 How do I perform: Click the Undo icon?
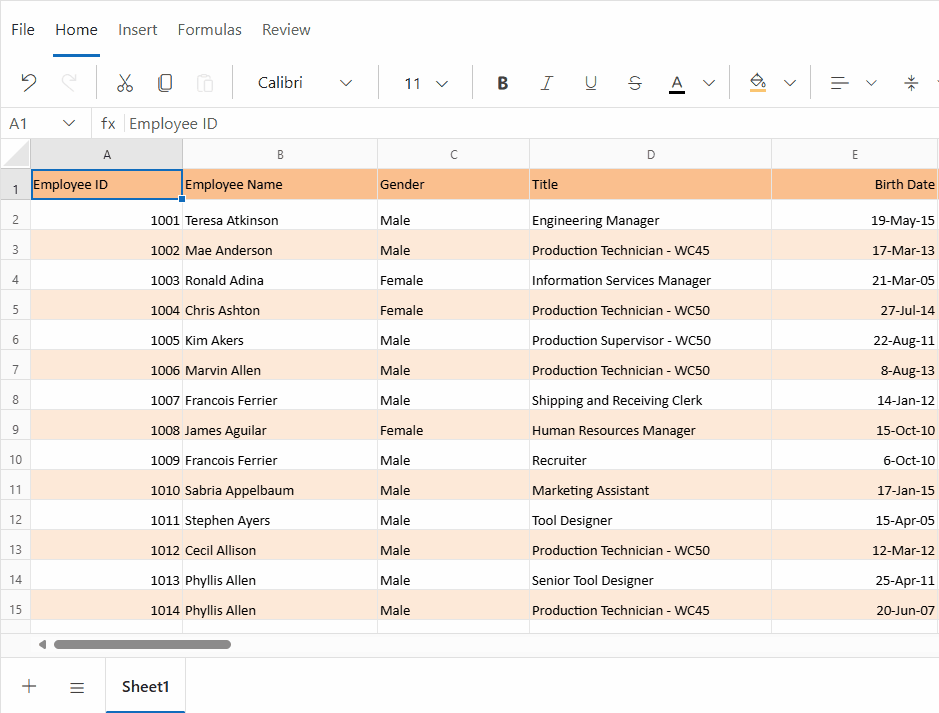tap(29, 83)
